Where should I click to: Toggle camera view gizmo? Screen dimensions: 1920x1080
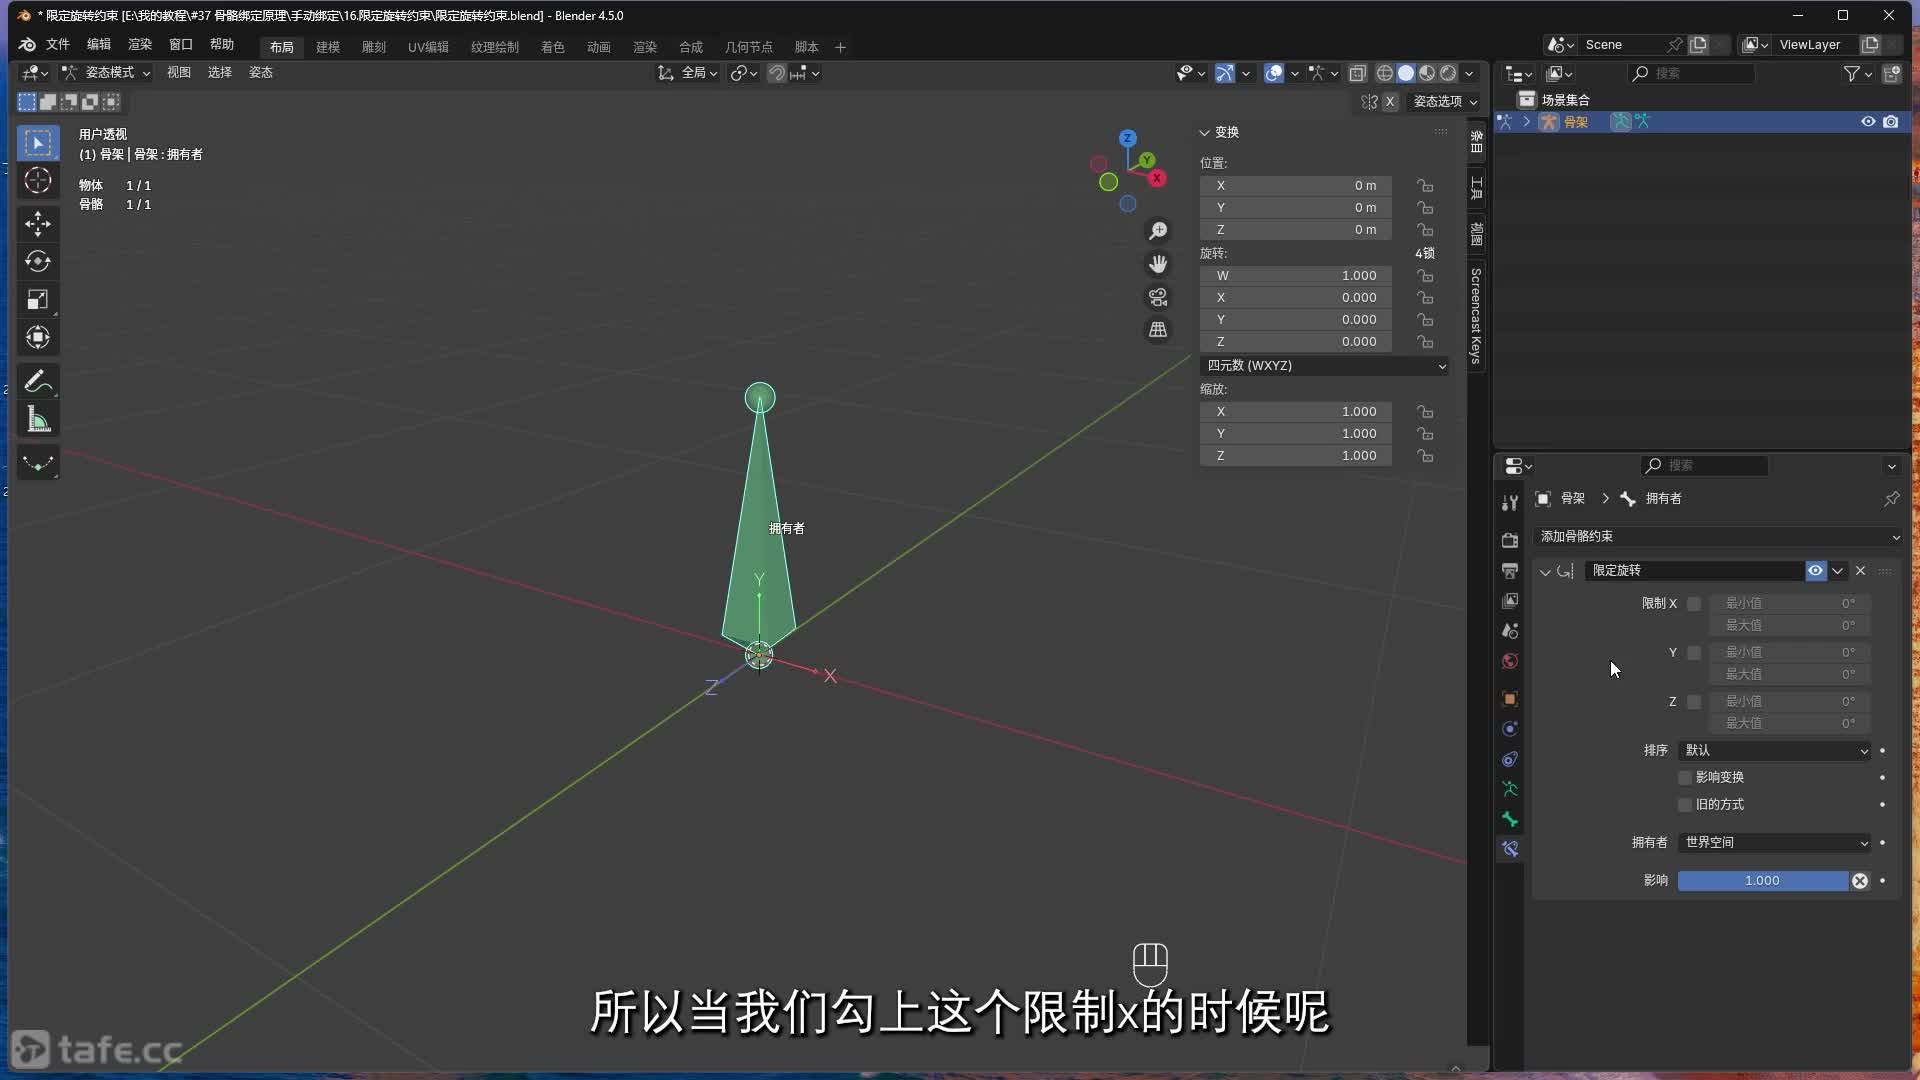[1158, 297]
